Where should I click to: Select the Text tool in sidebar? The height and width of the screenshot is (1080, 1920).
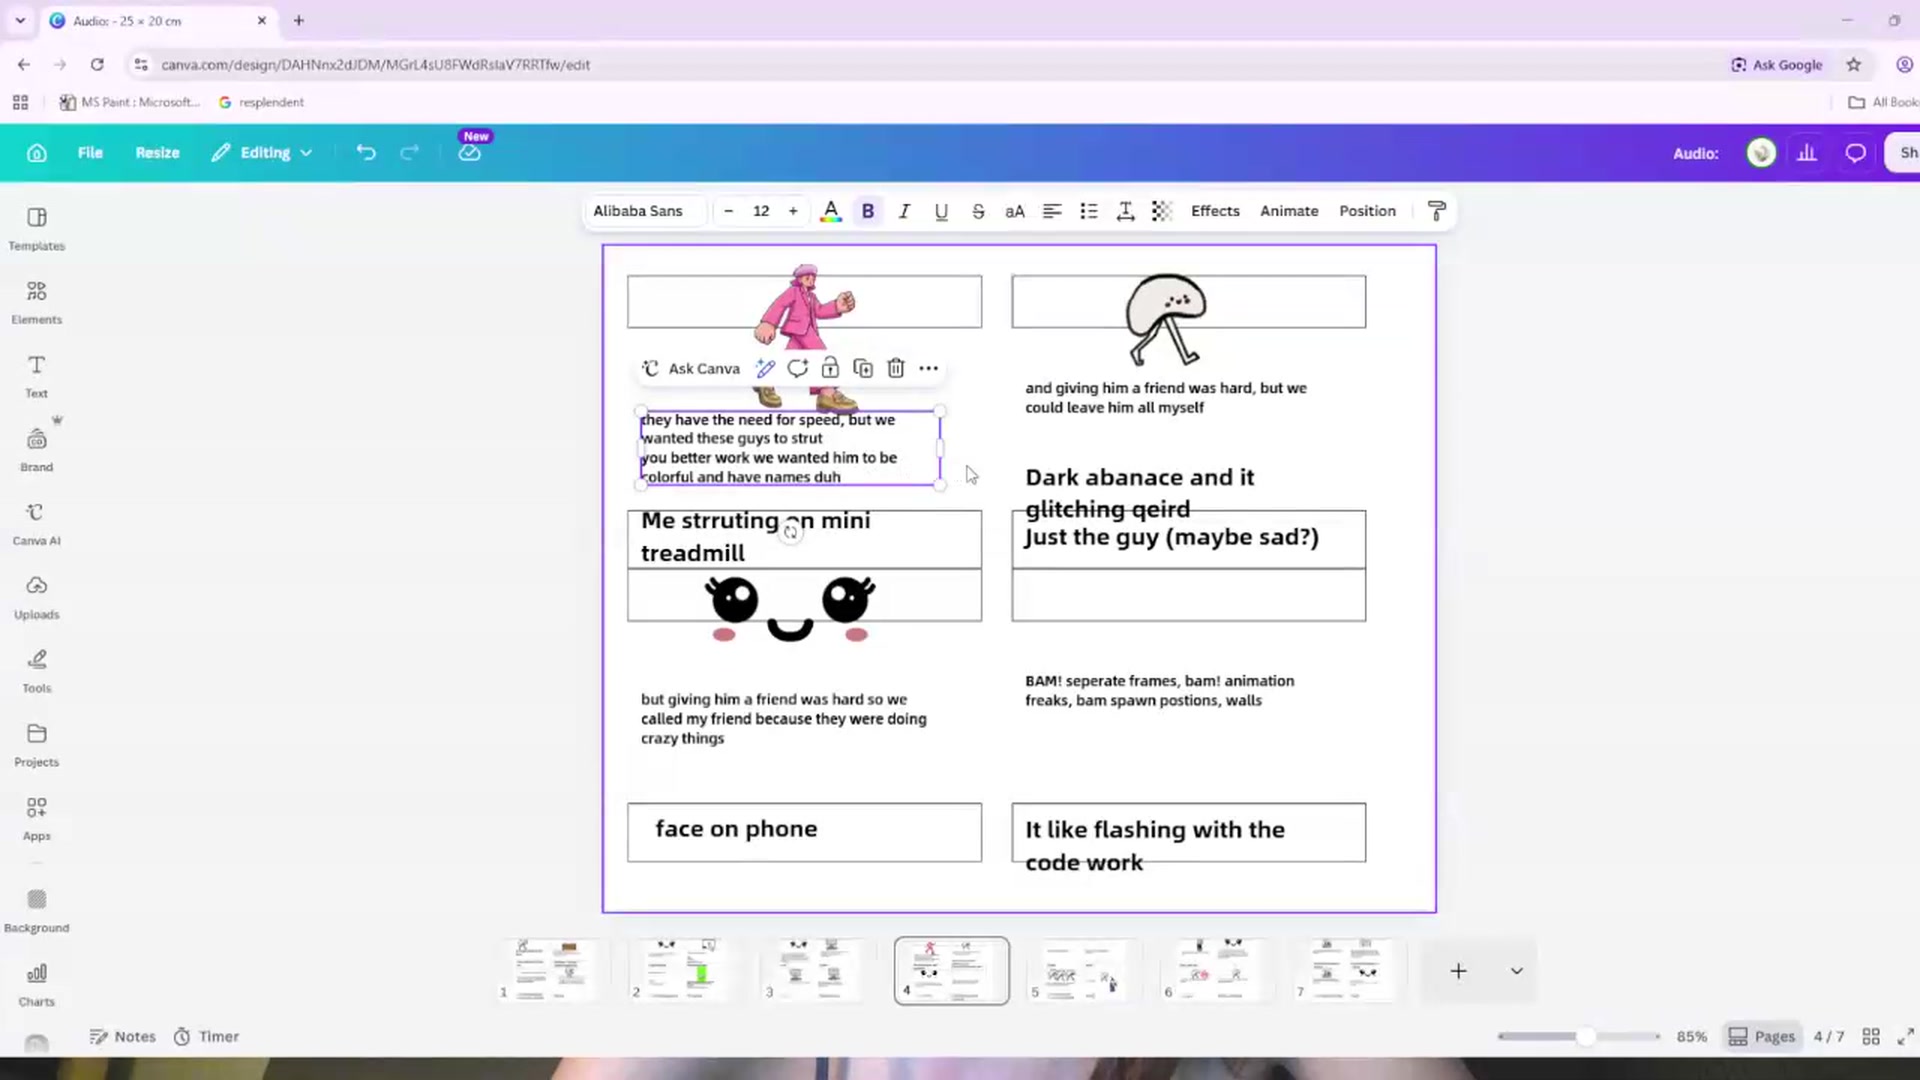point(37,376)
